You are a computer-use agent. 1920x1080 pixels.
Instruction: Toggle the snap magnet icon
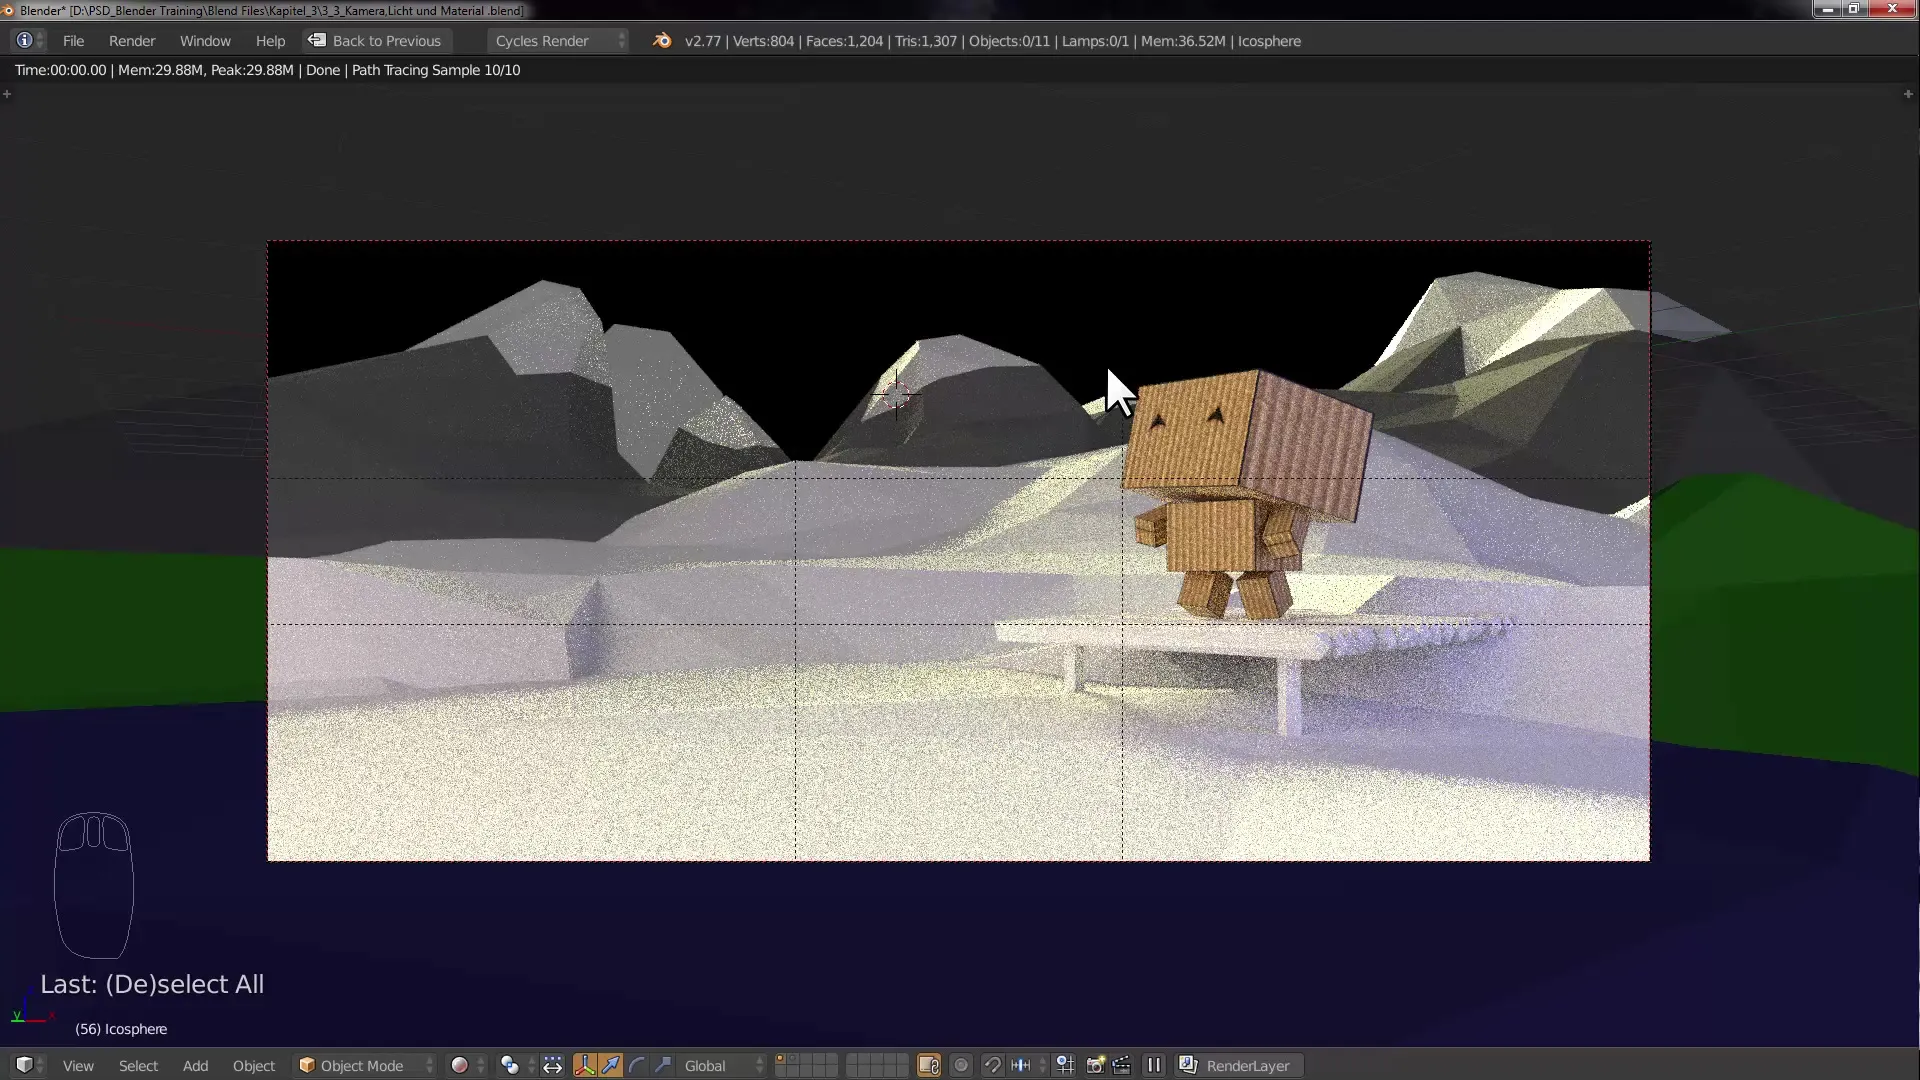coord(992,1066)
